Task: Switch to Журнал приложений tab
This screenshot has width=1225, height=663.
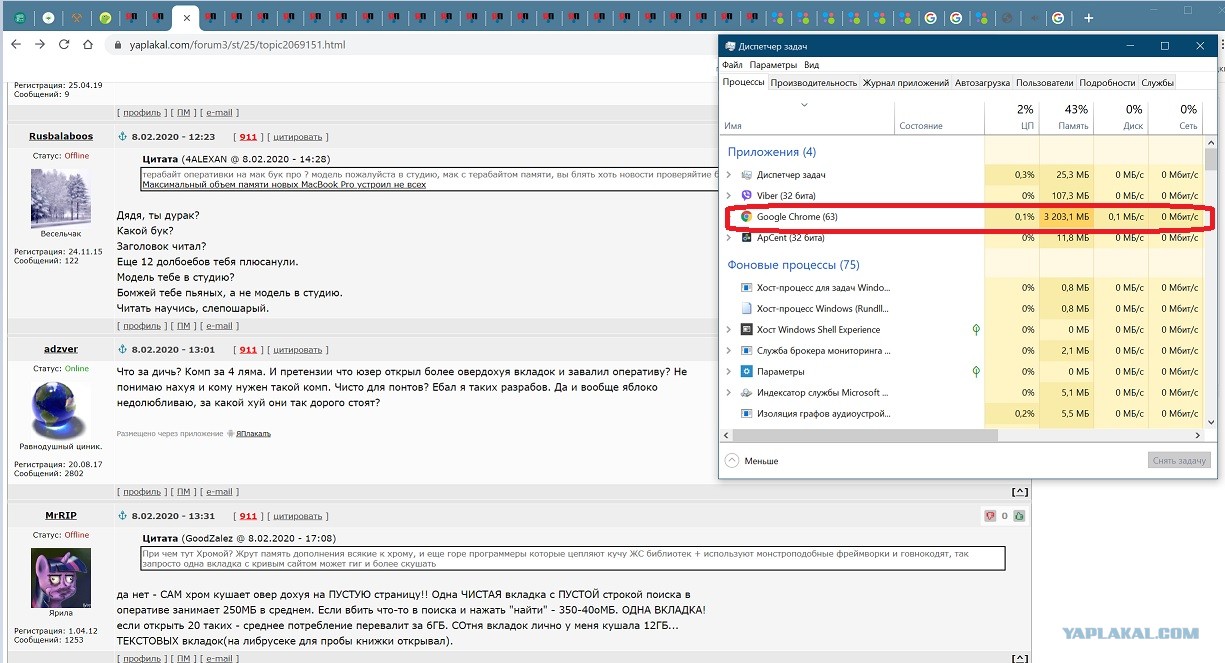Action: coord(906,83)
